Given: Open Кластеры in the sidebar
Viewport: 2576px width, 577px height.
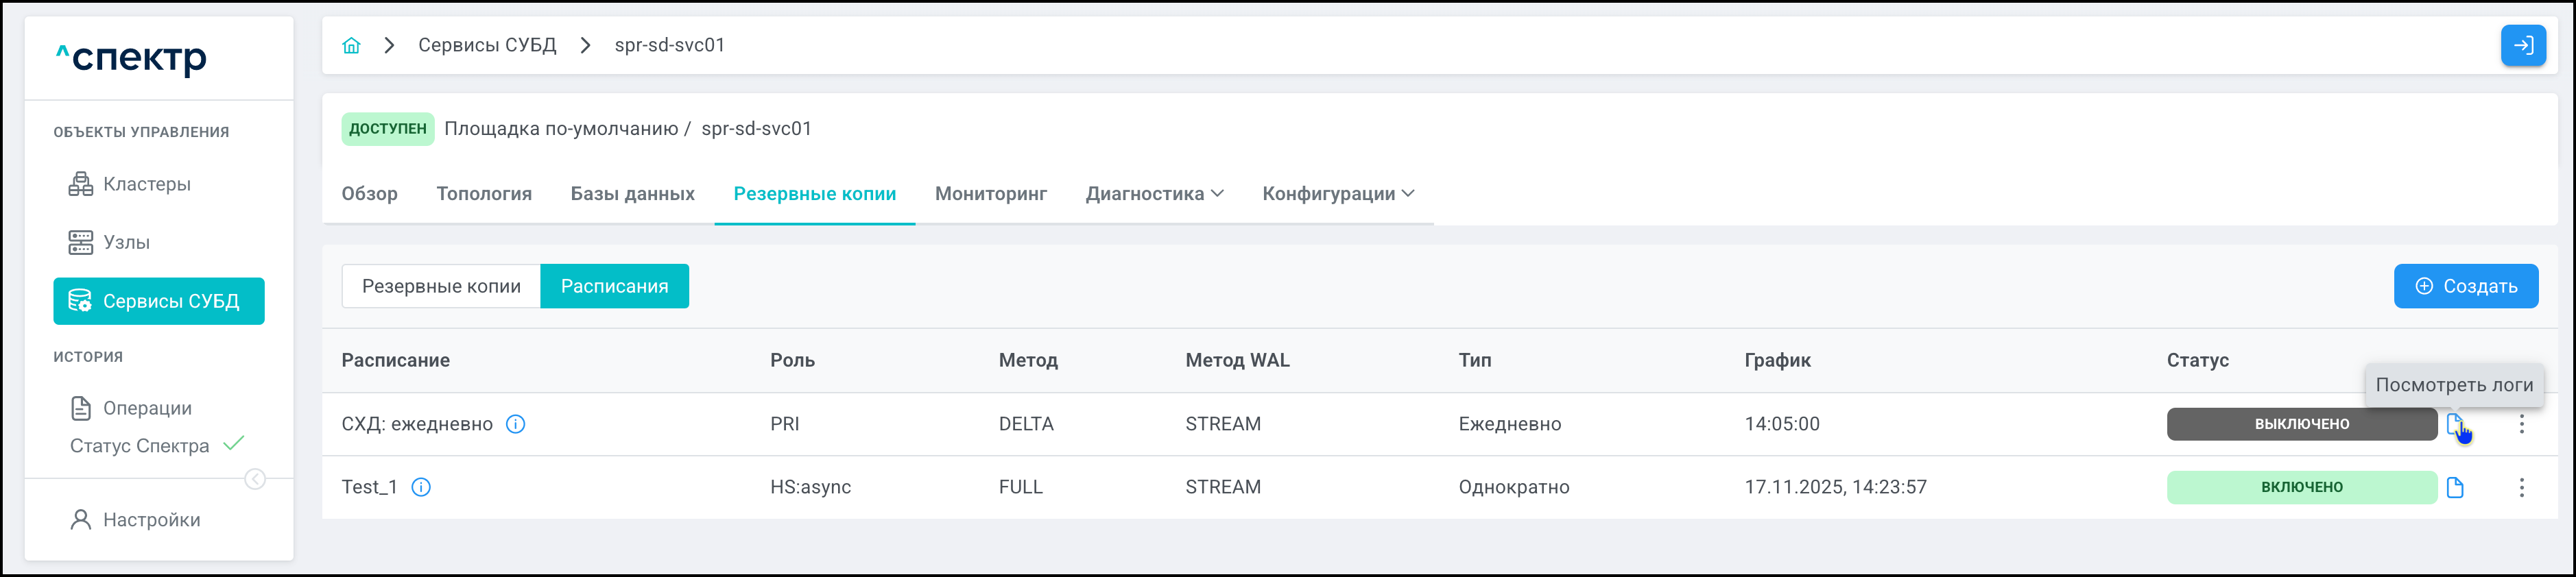Looking at the screenshot, I should [x=146, y=184].
